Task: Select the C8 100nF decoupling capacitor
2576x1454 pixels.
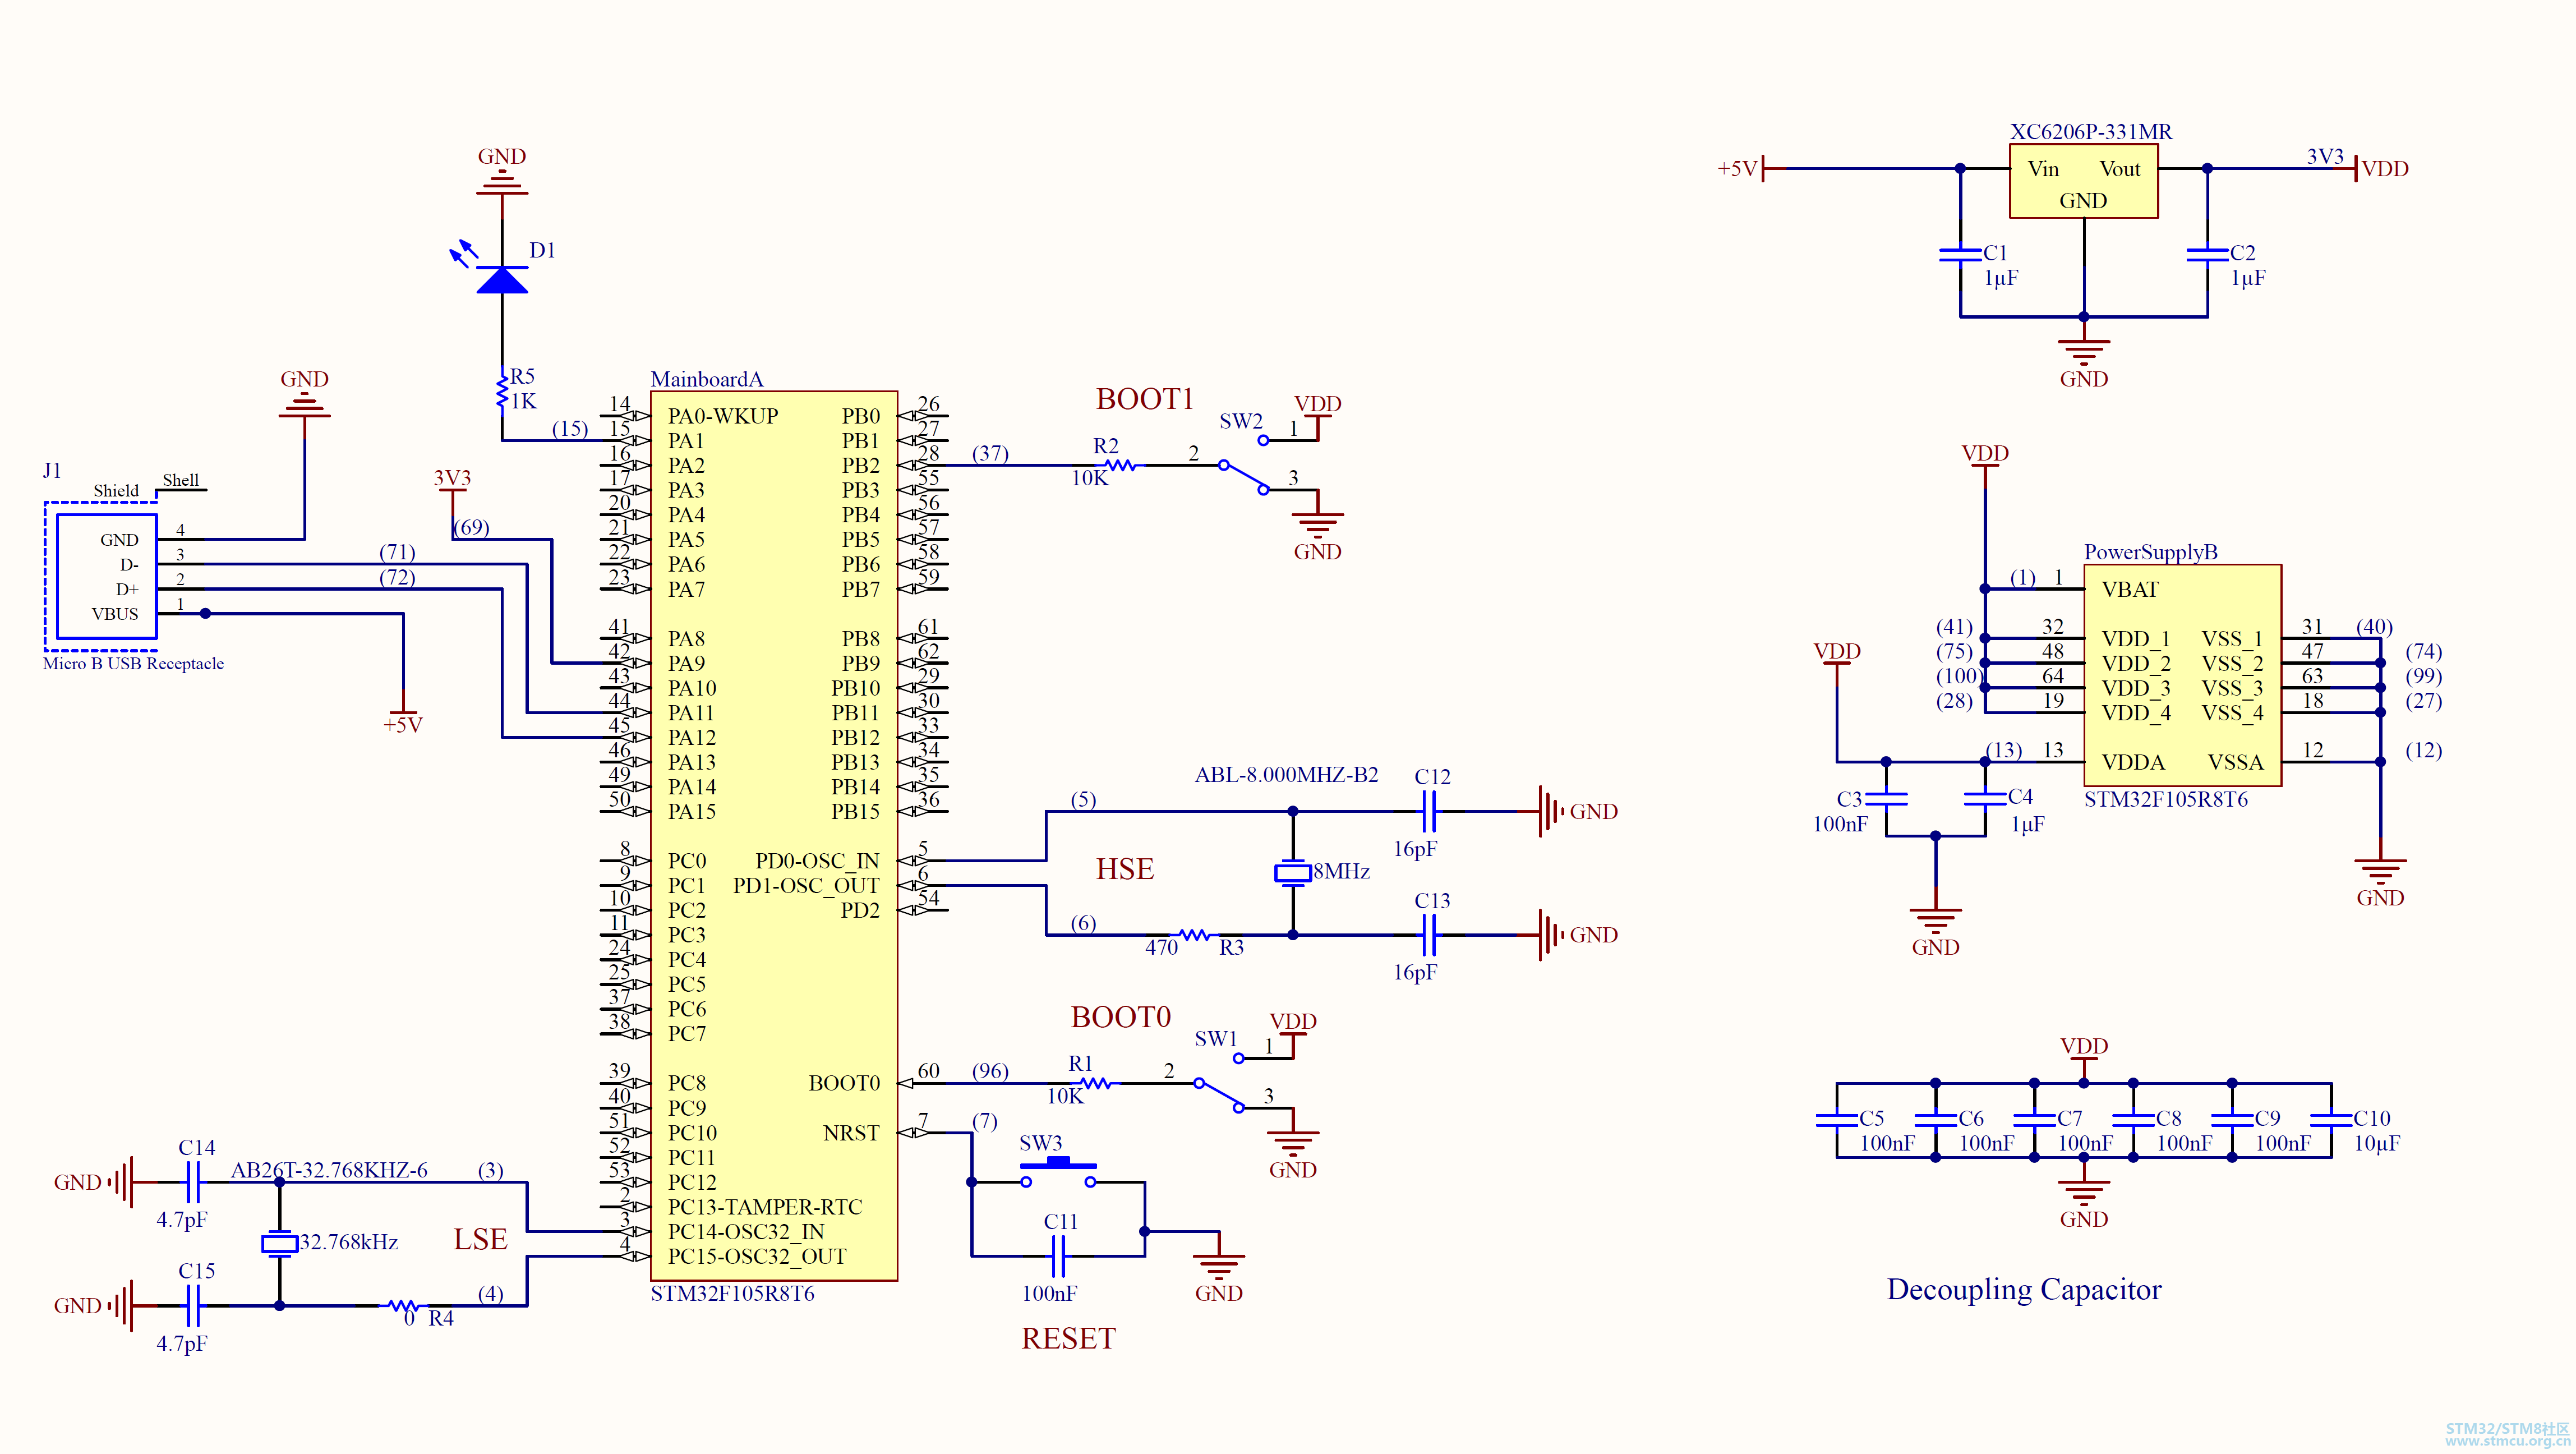Action: point(2133,1120)
